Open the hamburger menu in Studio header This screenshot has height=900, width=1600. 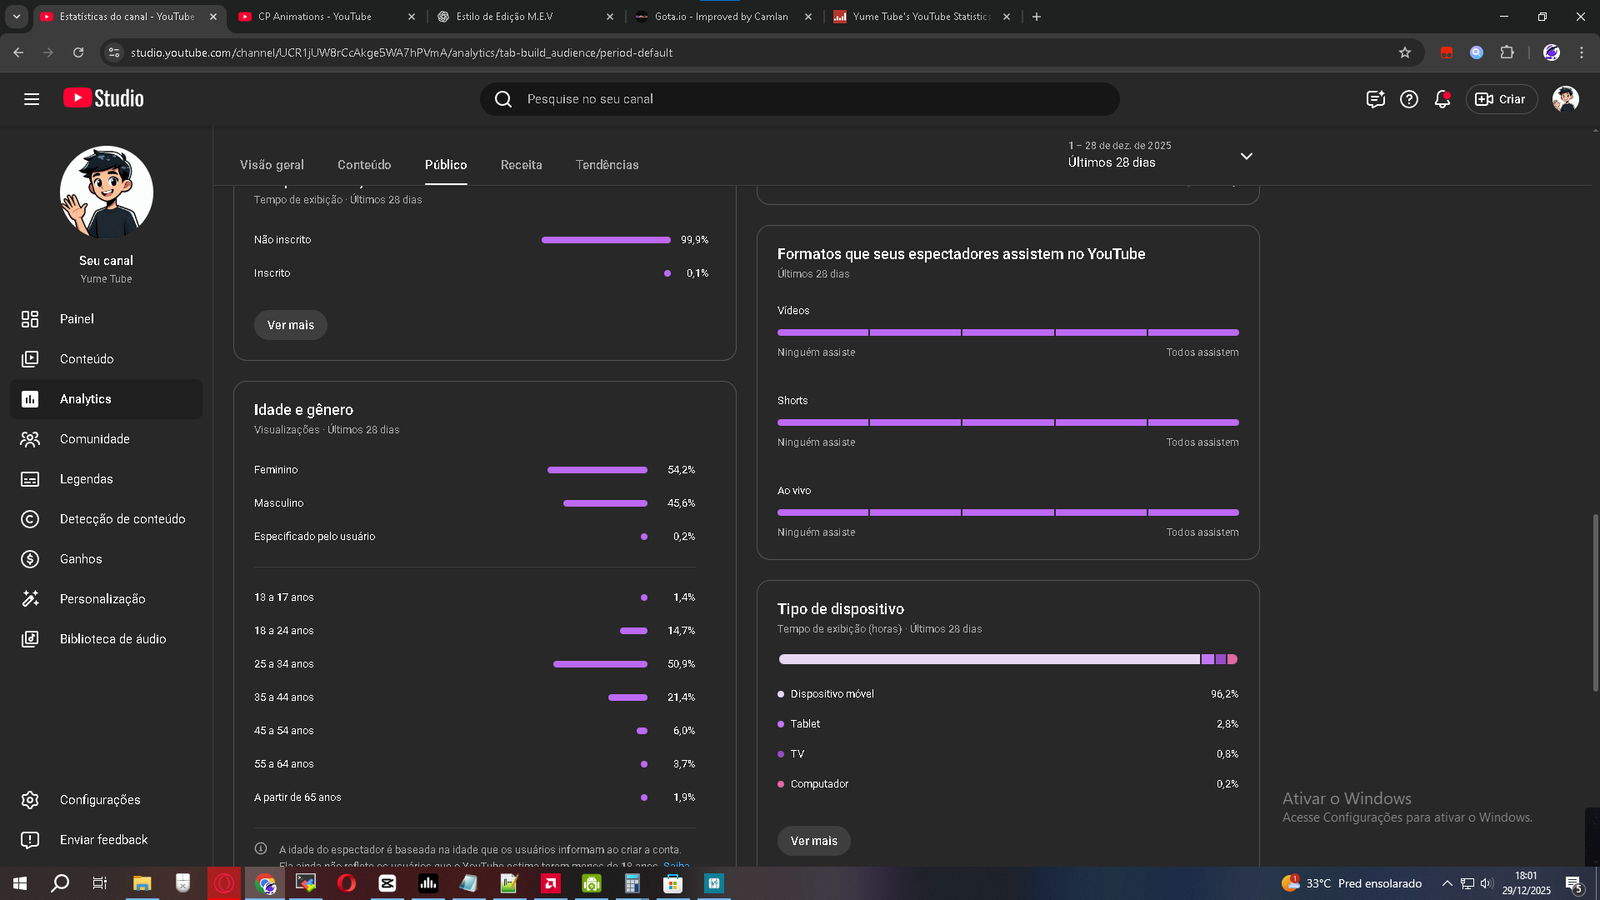(31, 99)
